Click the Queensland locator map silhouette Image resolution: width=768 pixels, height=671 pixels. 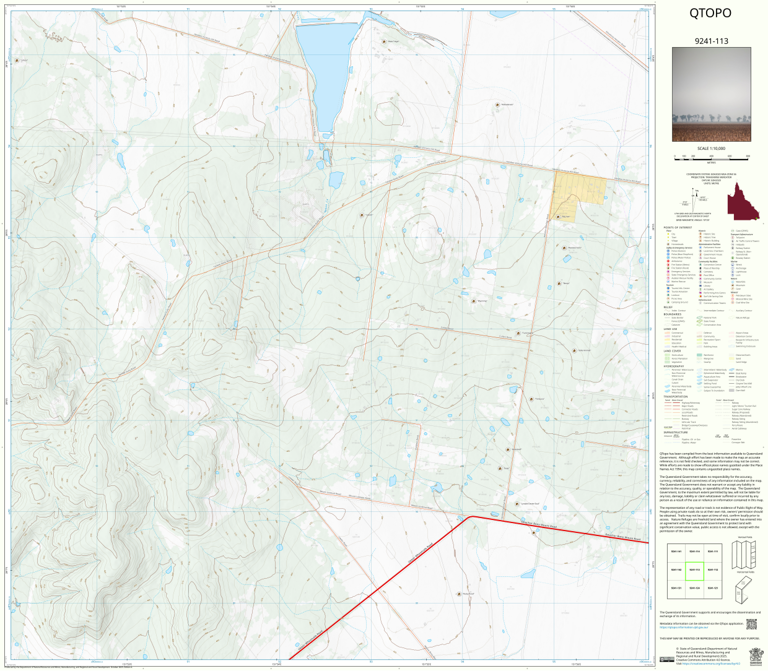tap(743, 201)
